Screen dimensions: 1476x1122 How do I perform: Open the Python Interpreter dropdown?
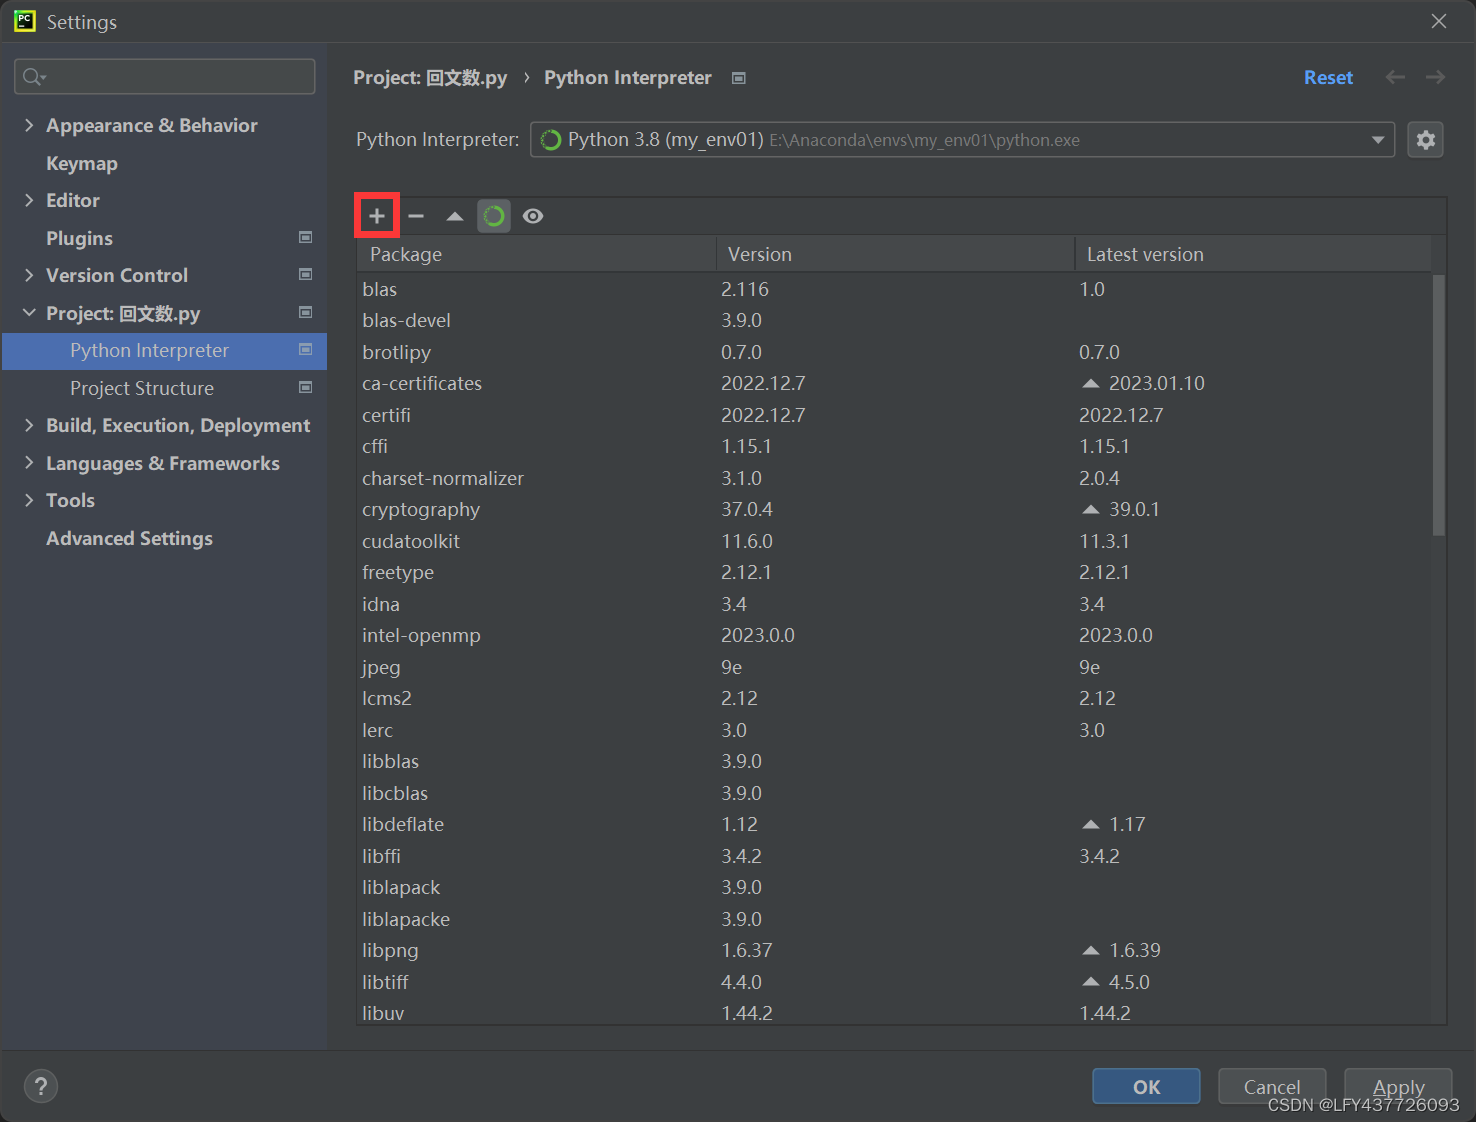click(962, 140)
